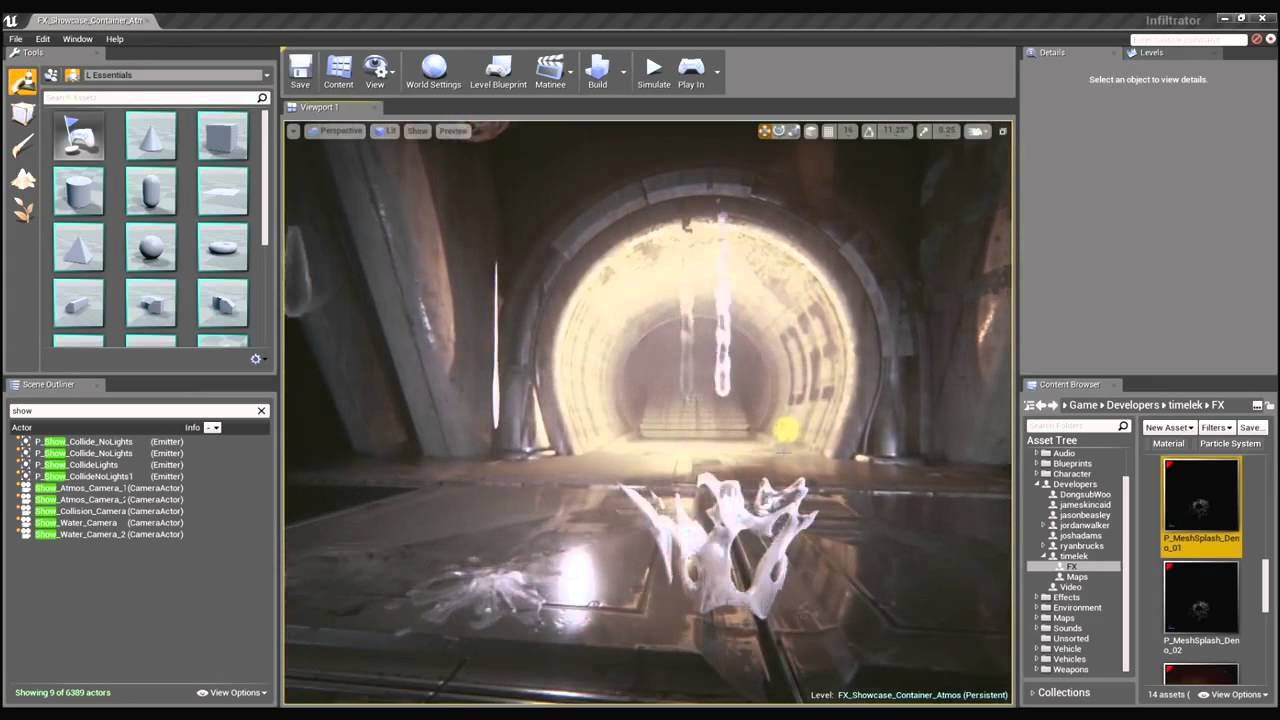Viewport: 1280px width, 720px height.
Task: Toggle the content browser lock icon
Action: pos(1270,405)
